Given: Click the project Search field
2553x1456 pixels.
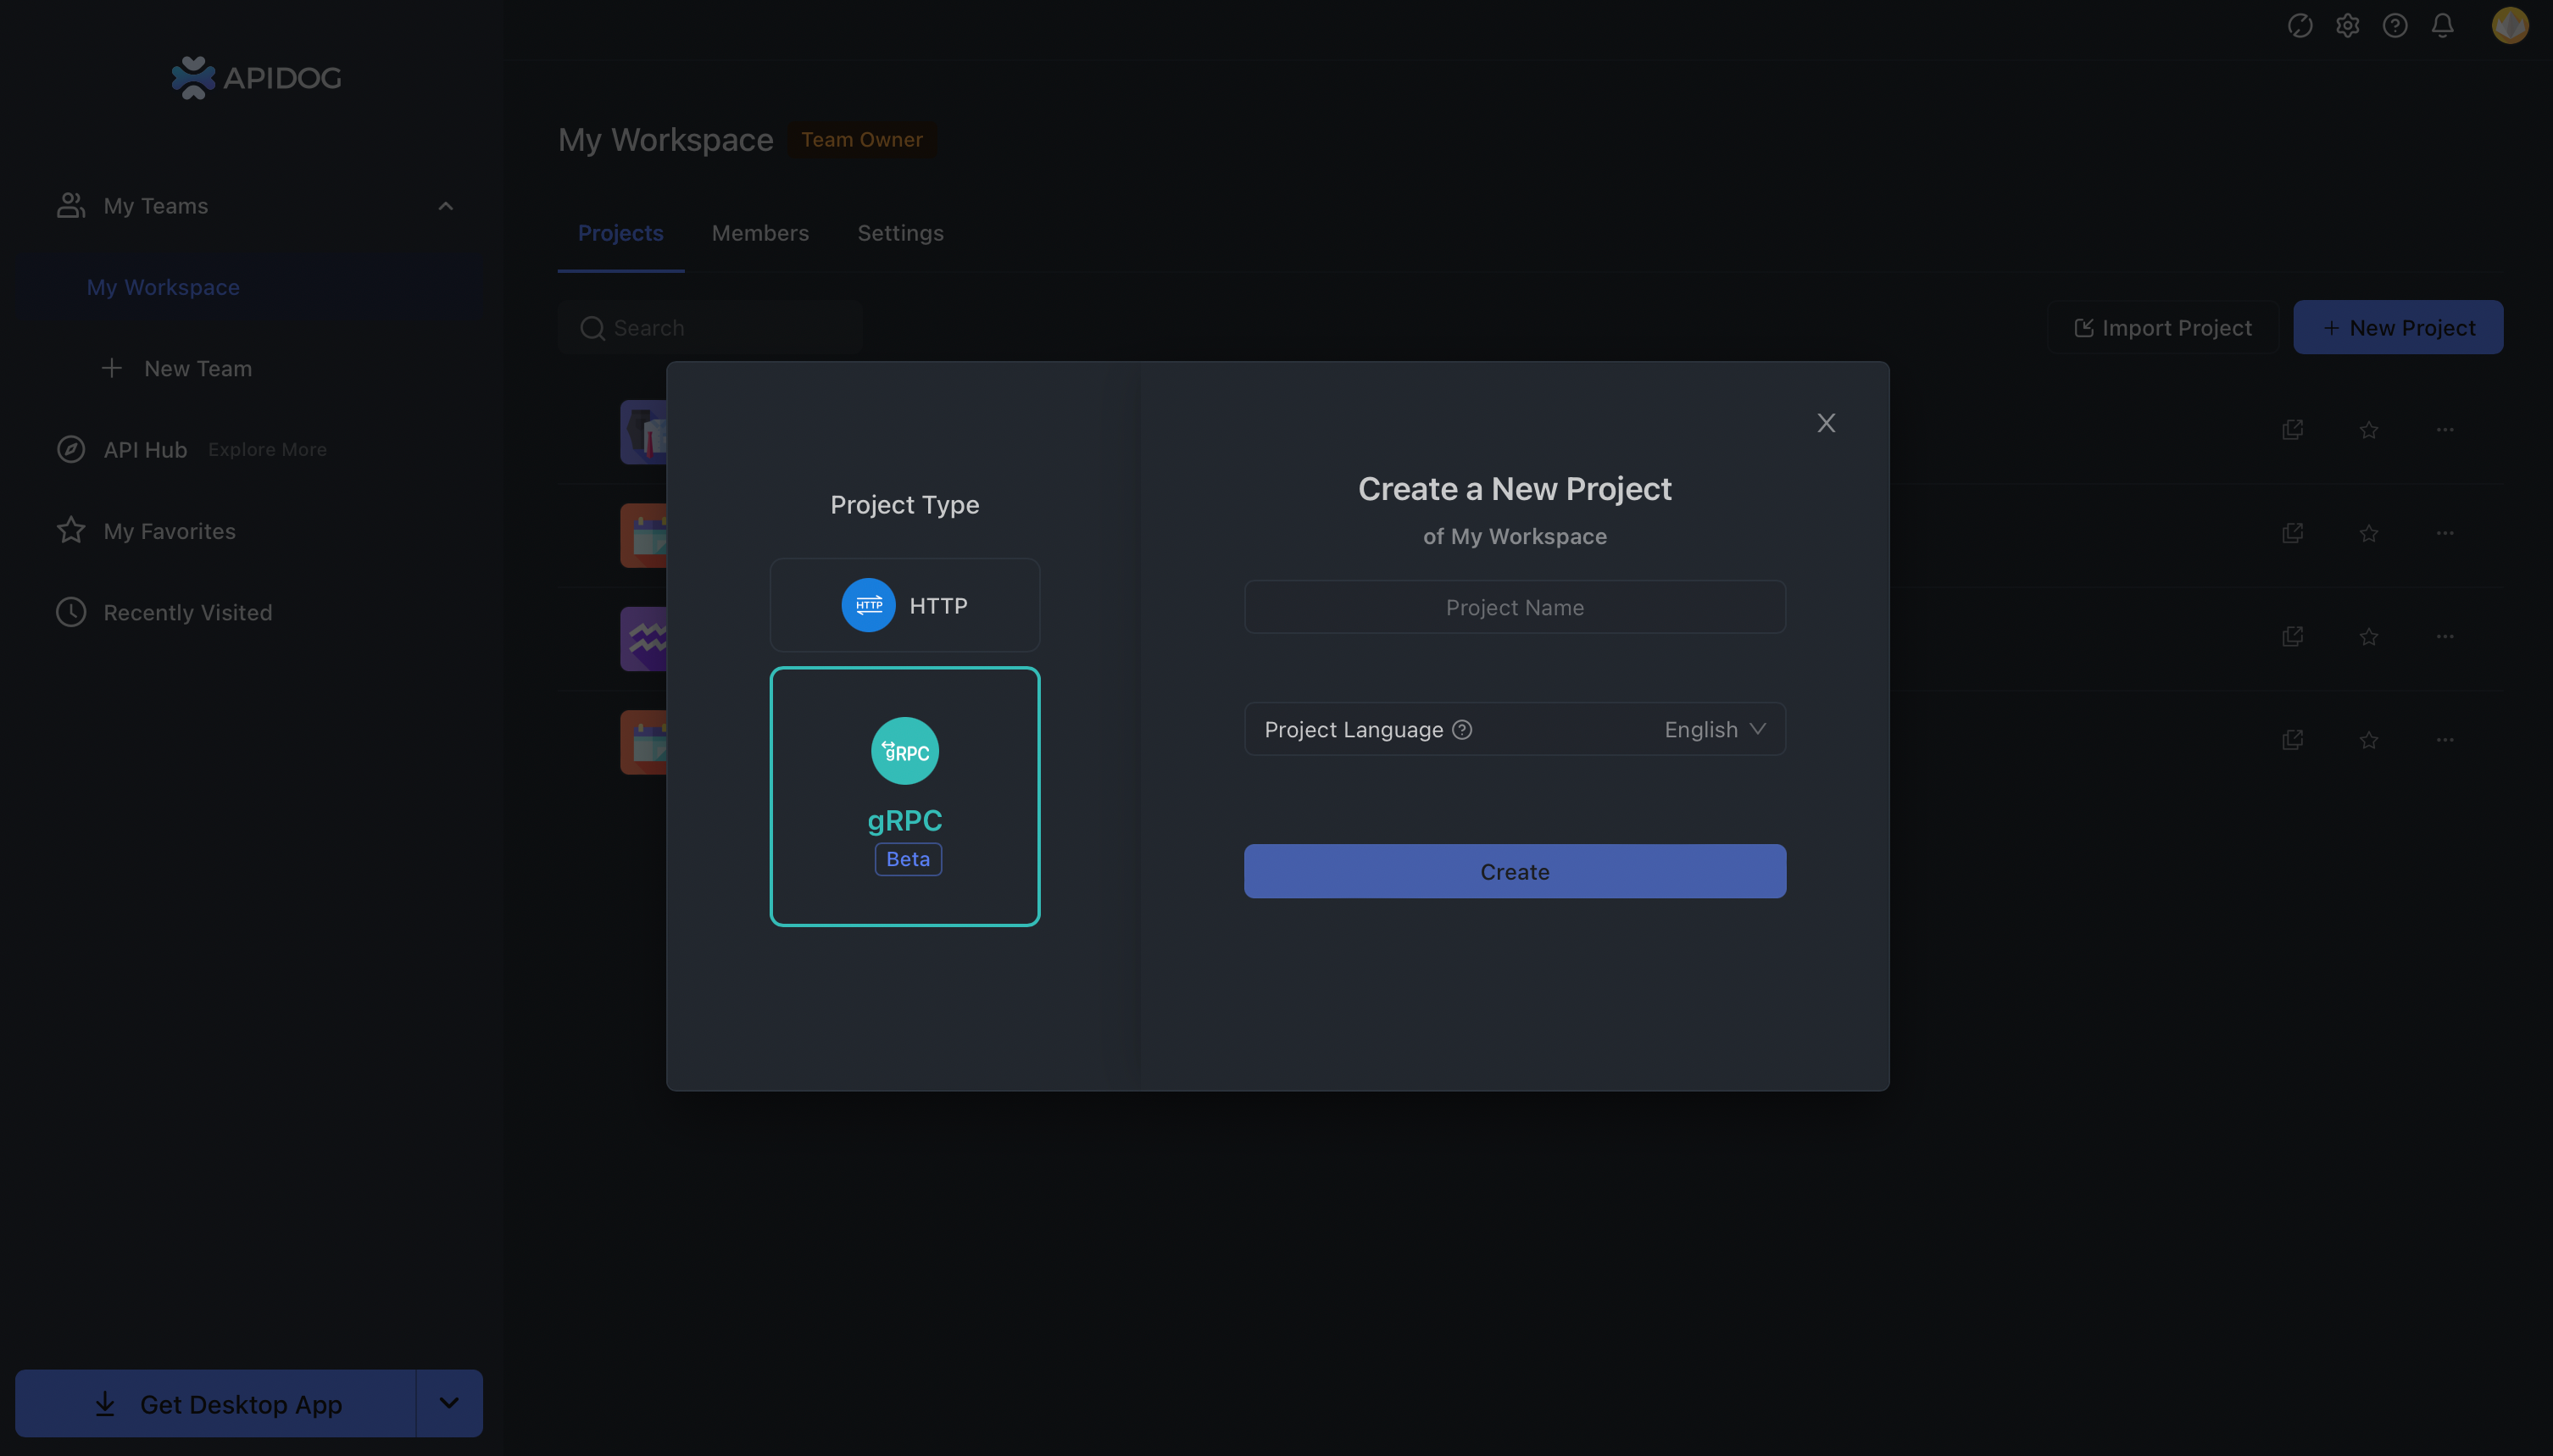Looking at the screenshot, I should pyautogui.click(x=710, y=328).
